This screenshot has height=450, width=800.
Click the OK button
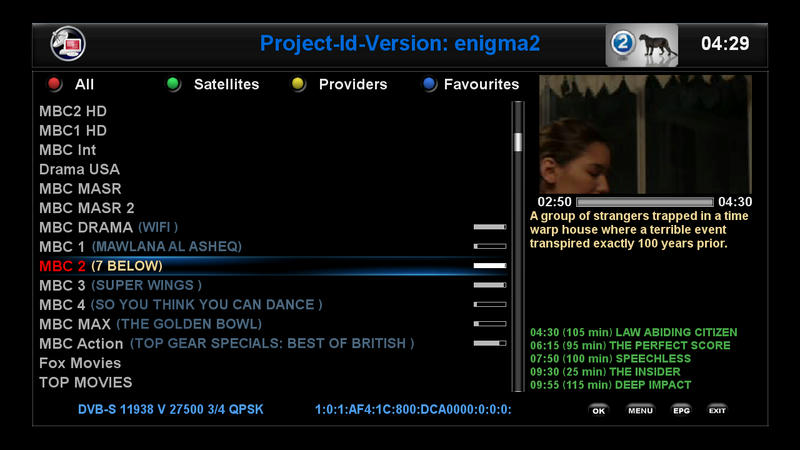[x=598, y=410]
